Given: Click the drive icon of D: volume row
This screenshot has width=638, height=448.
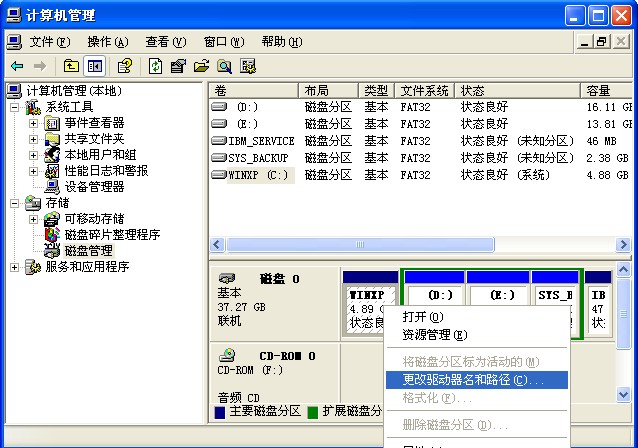Looking at the screenshot, I should click(x=219, y=107).
